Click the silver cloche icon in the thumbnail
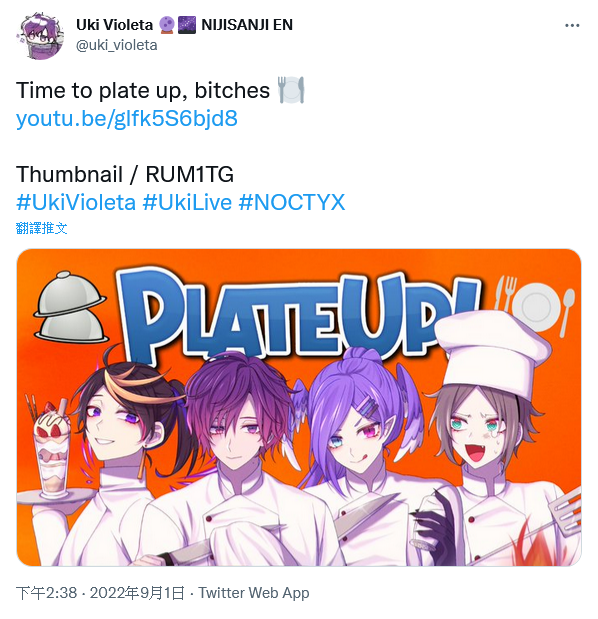The image size is (598, 619). (70, 307)
